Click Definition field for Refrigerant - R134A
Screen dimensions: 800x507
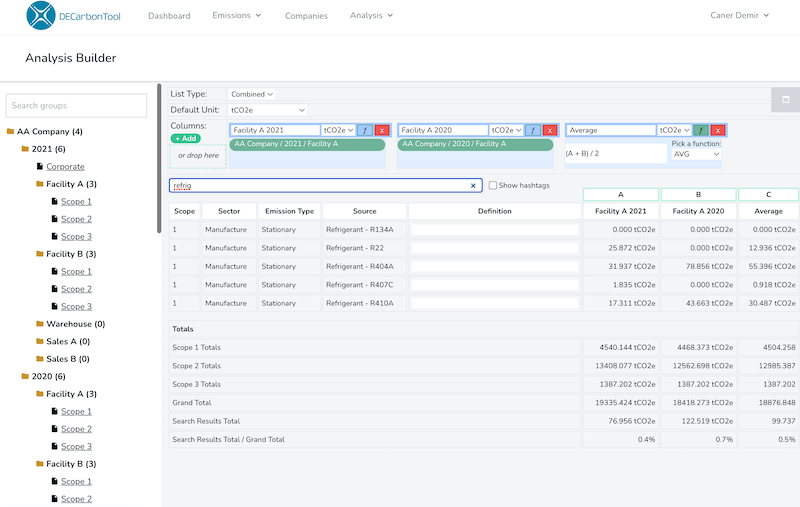coord(494,230)
